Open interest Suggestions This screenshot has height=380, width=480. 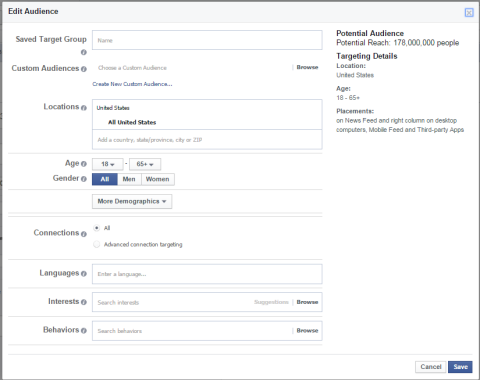point(271,302)
